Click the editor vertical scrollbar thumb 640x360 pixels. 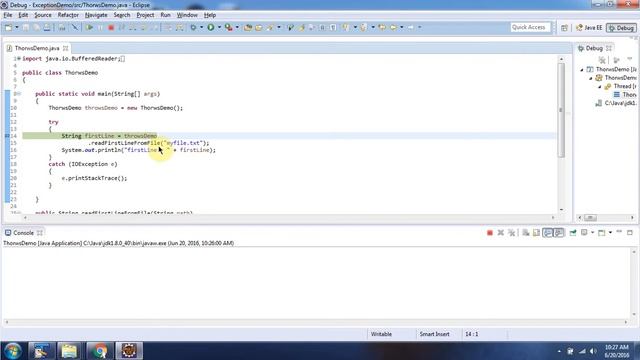(x=561, y=110)
